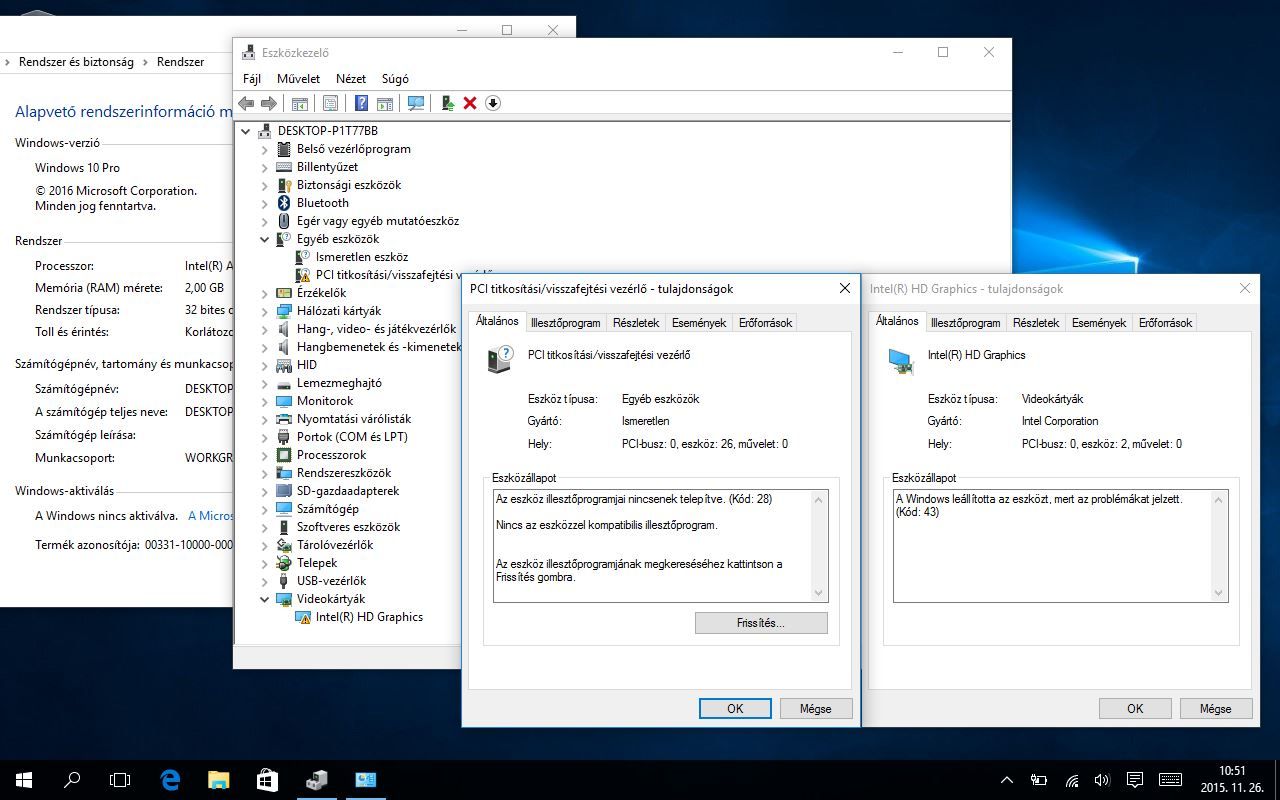Click Mégse in the Intel HD Graphics dialog
The height and width of the screenshot is (800, 1280).
pos(1215,708)
